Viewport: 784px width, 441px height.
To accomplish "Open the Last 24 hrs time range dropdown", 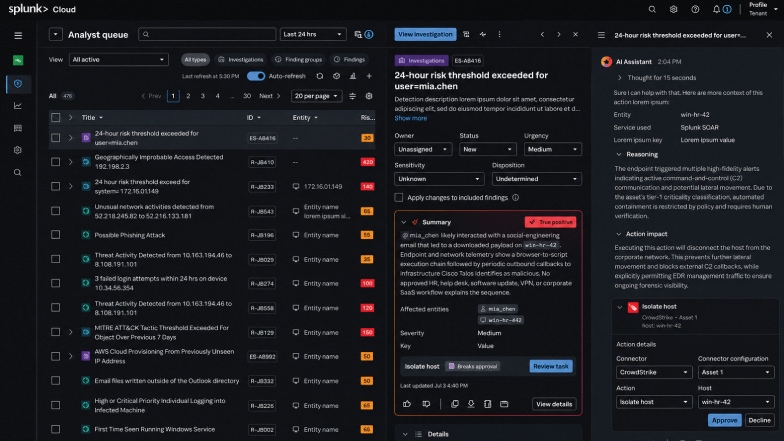I will 312,34.
